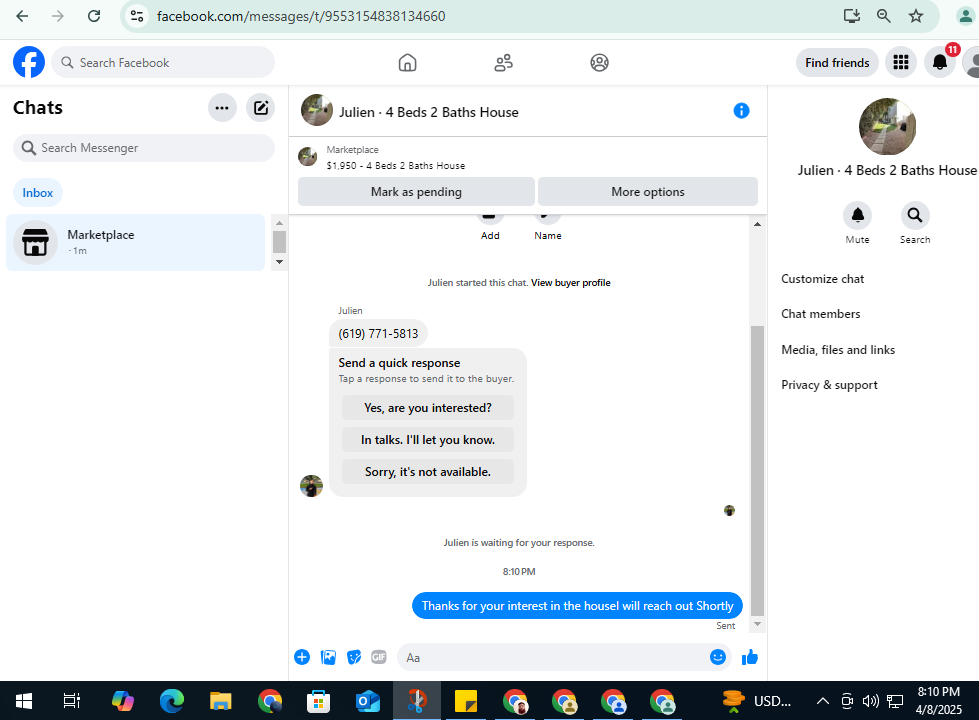Open conversation information blue icon
Screen dimensions: 979x720
(x=741, y=111)
